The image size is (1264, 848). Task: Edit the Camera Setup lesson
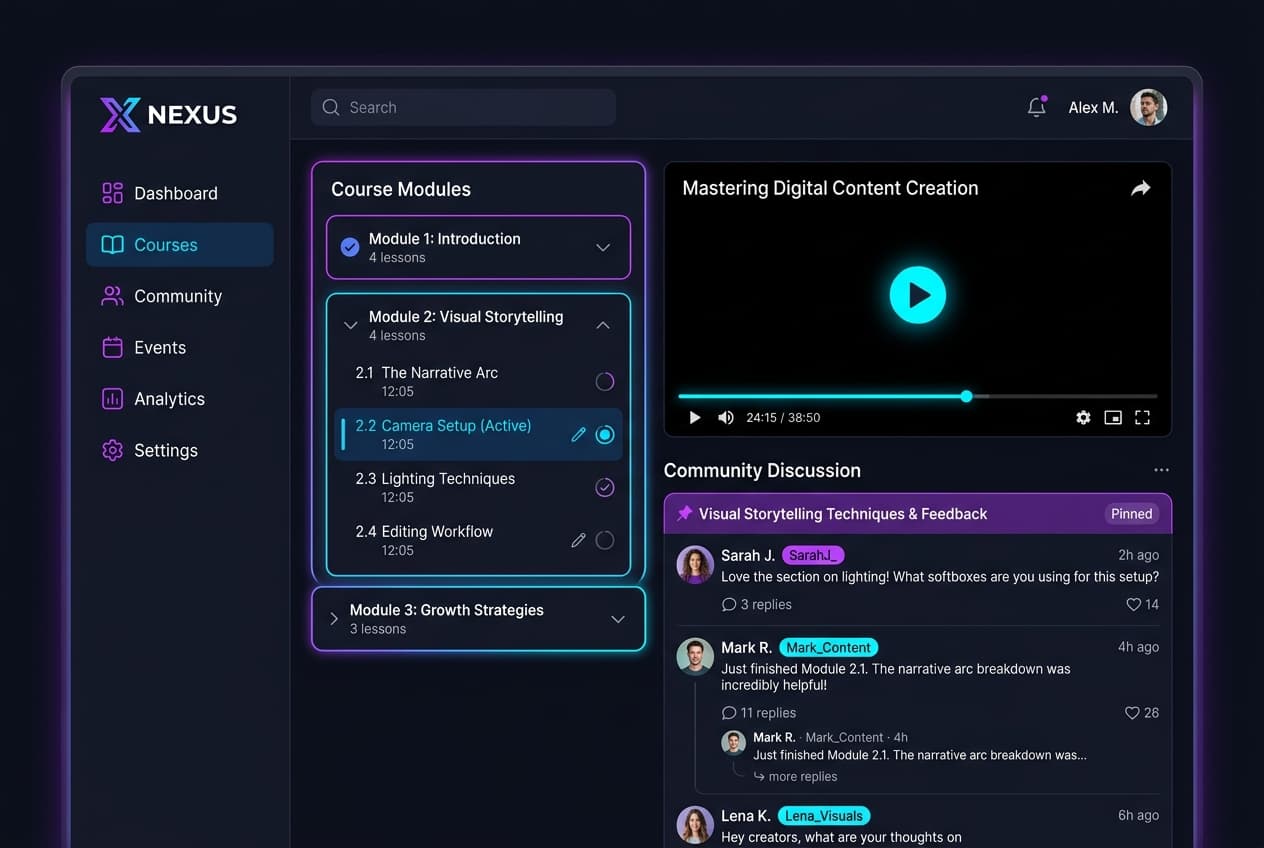(x=578, y=435)
